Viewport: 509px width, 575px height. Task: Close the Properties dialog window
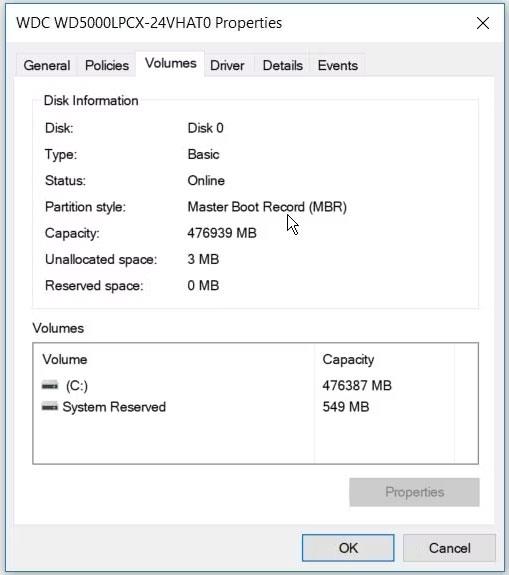click(483, 23)
